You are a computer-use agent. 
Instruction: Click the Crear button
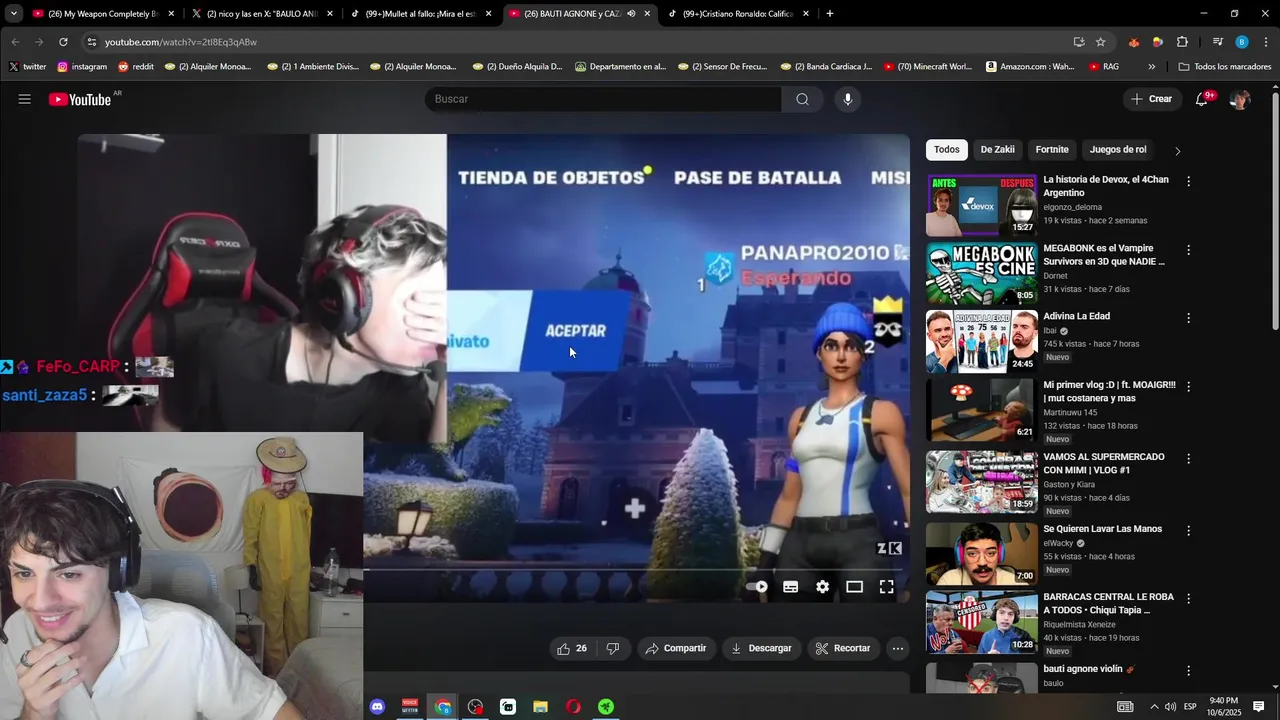pos(1151,99)
